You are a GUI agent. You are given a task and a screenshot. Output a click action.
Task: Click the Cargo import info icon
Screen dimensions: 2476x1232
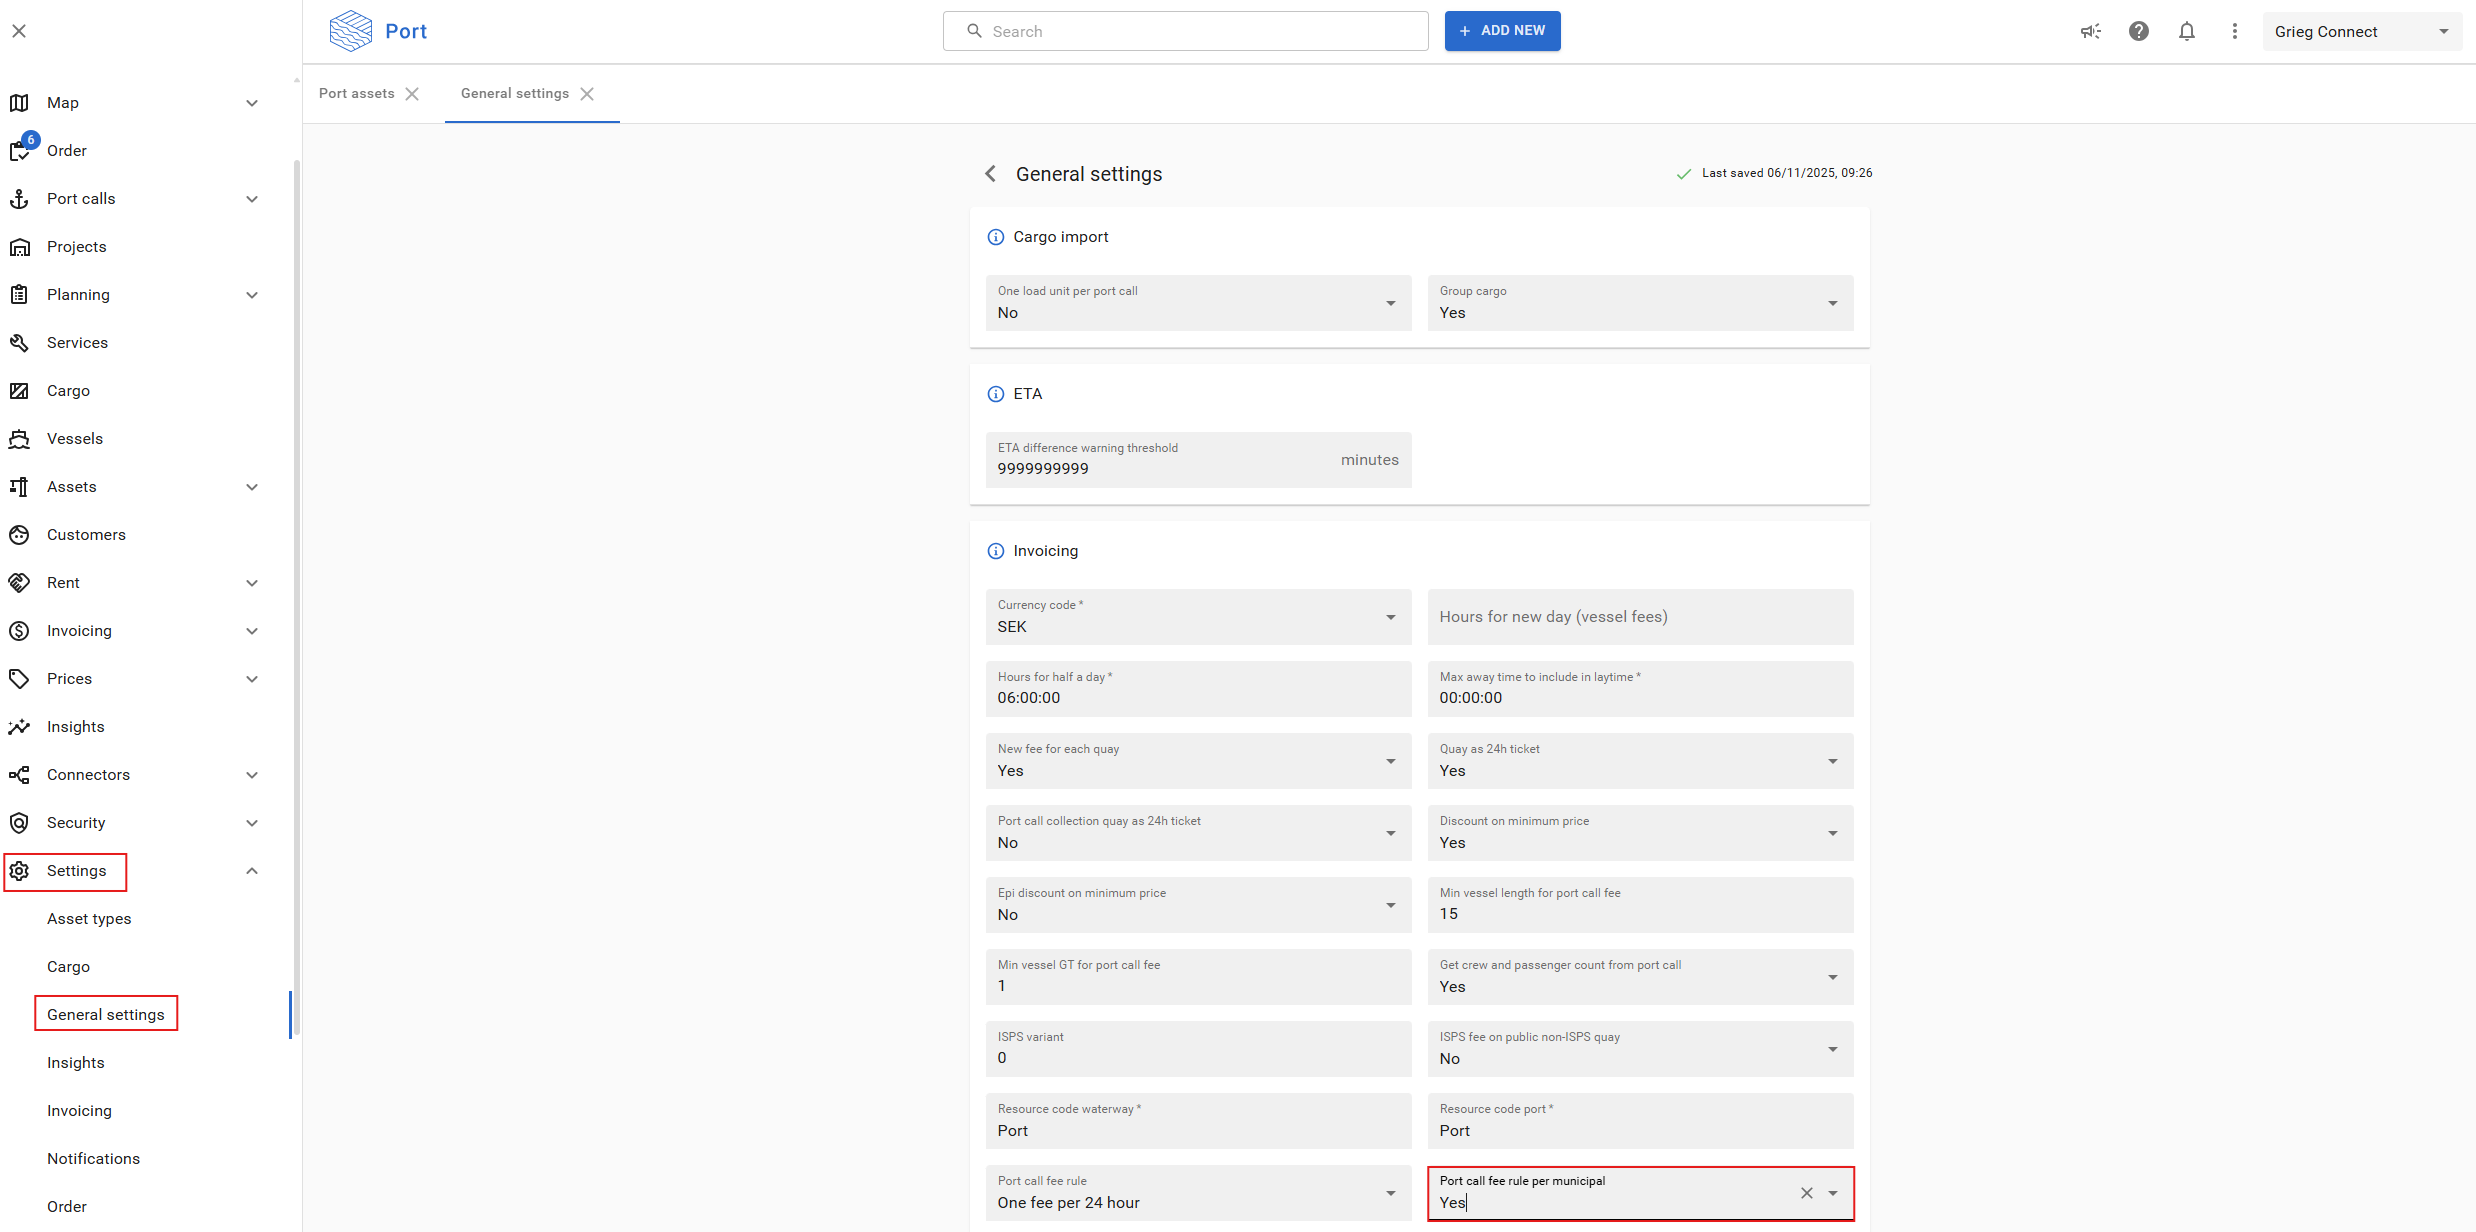click(995, 237)
